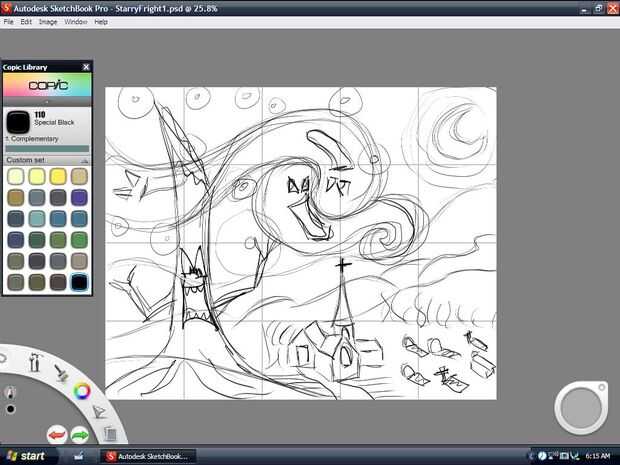Open the layers and files icon in lagoon
The width and height of the screenshot is (620, 465).
pos(110,433)
